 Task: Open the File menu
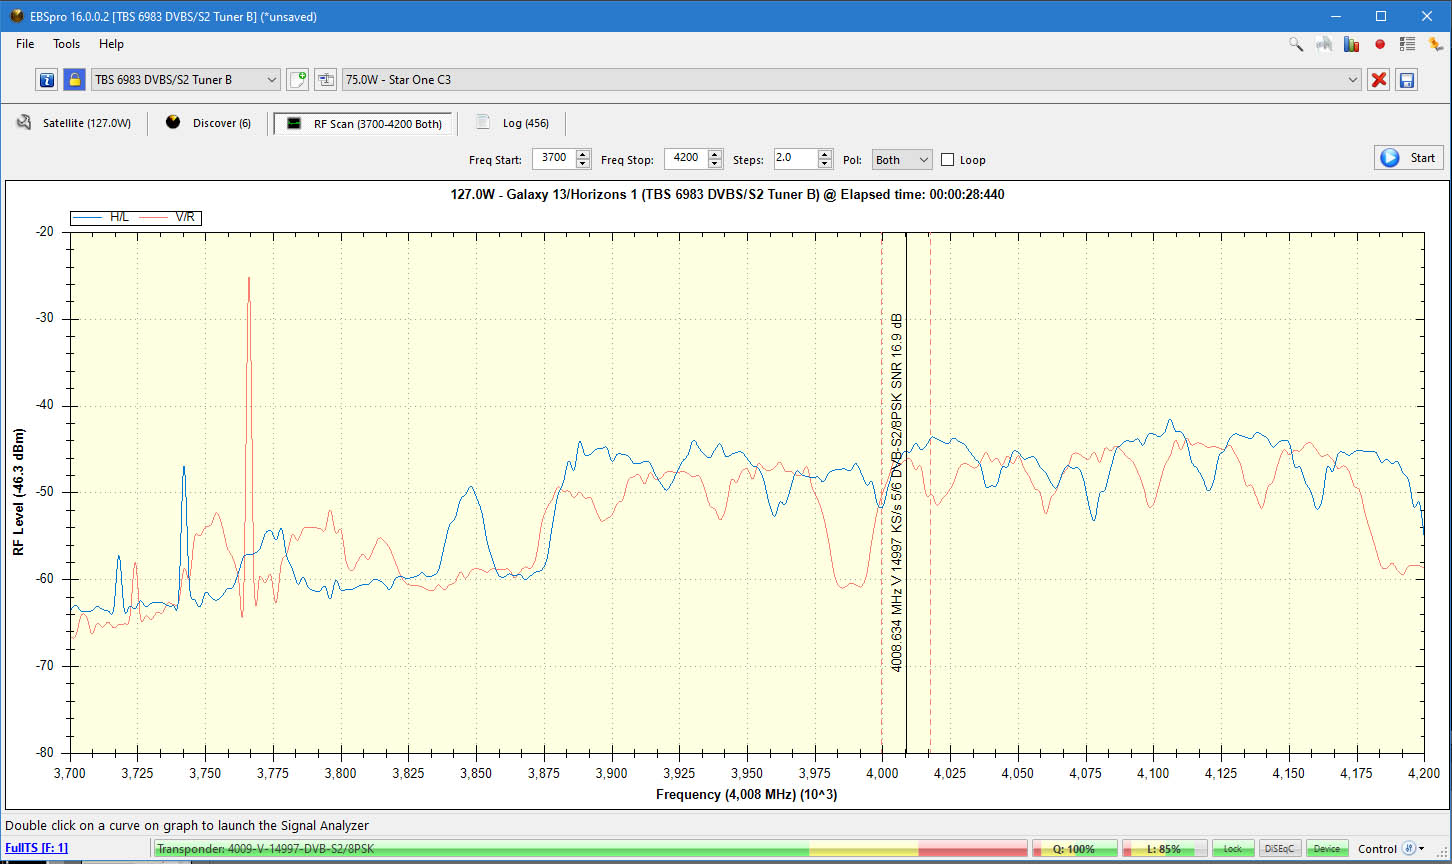point(25,44)
